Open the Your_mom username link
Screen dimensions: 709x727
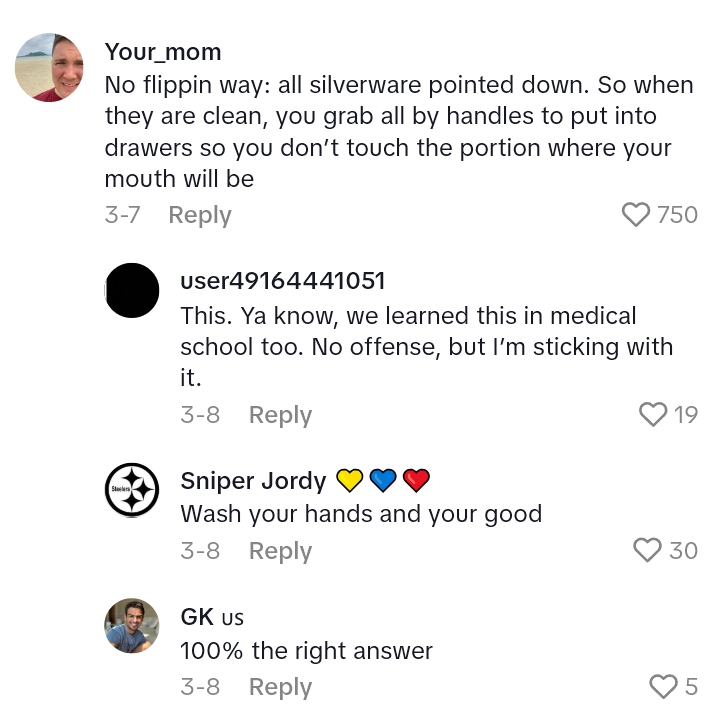[x=163, y=52]
